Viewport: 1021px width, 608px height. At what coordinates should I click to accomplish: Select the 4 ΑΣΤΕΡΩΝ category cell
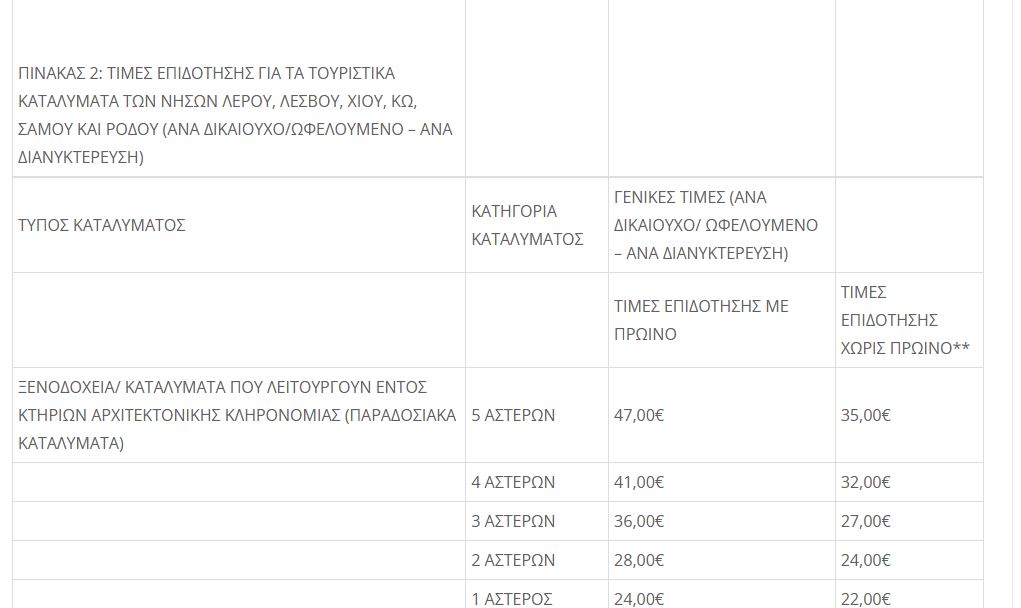[x=512, y=482]
